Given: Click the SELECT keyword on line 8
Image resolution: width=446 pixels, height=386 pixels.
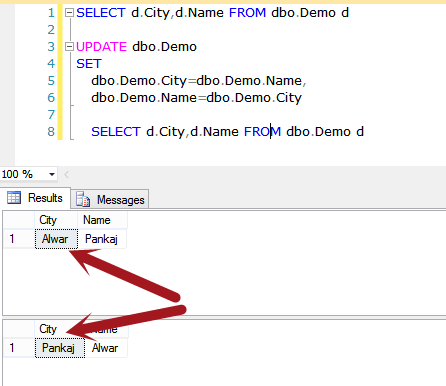Looking at the screenshot, I should pyautogui.click(x=116, y=132).
